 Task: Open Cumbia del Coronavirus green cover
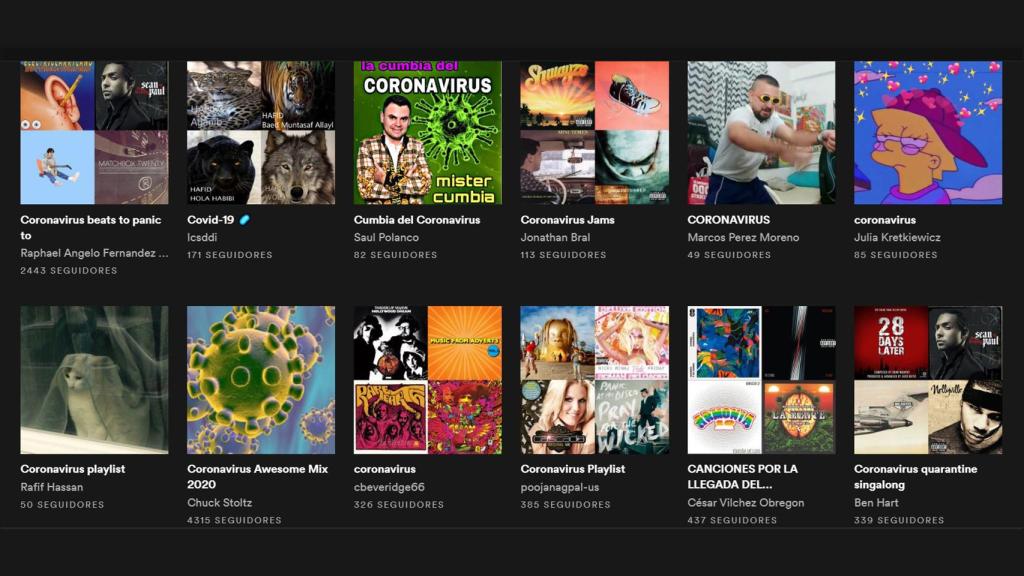point(428,133)
